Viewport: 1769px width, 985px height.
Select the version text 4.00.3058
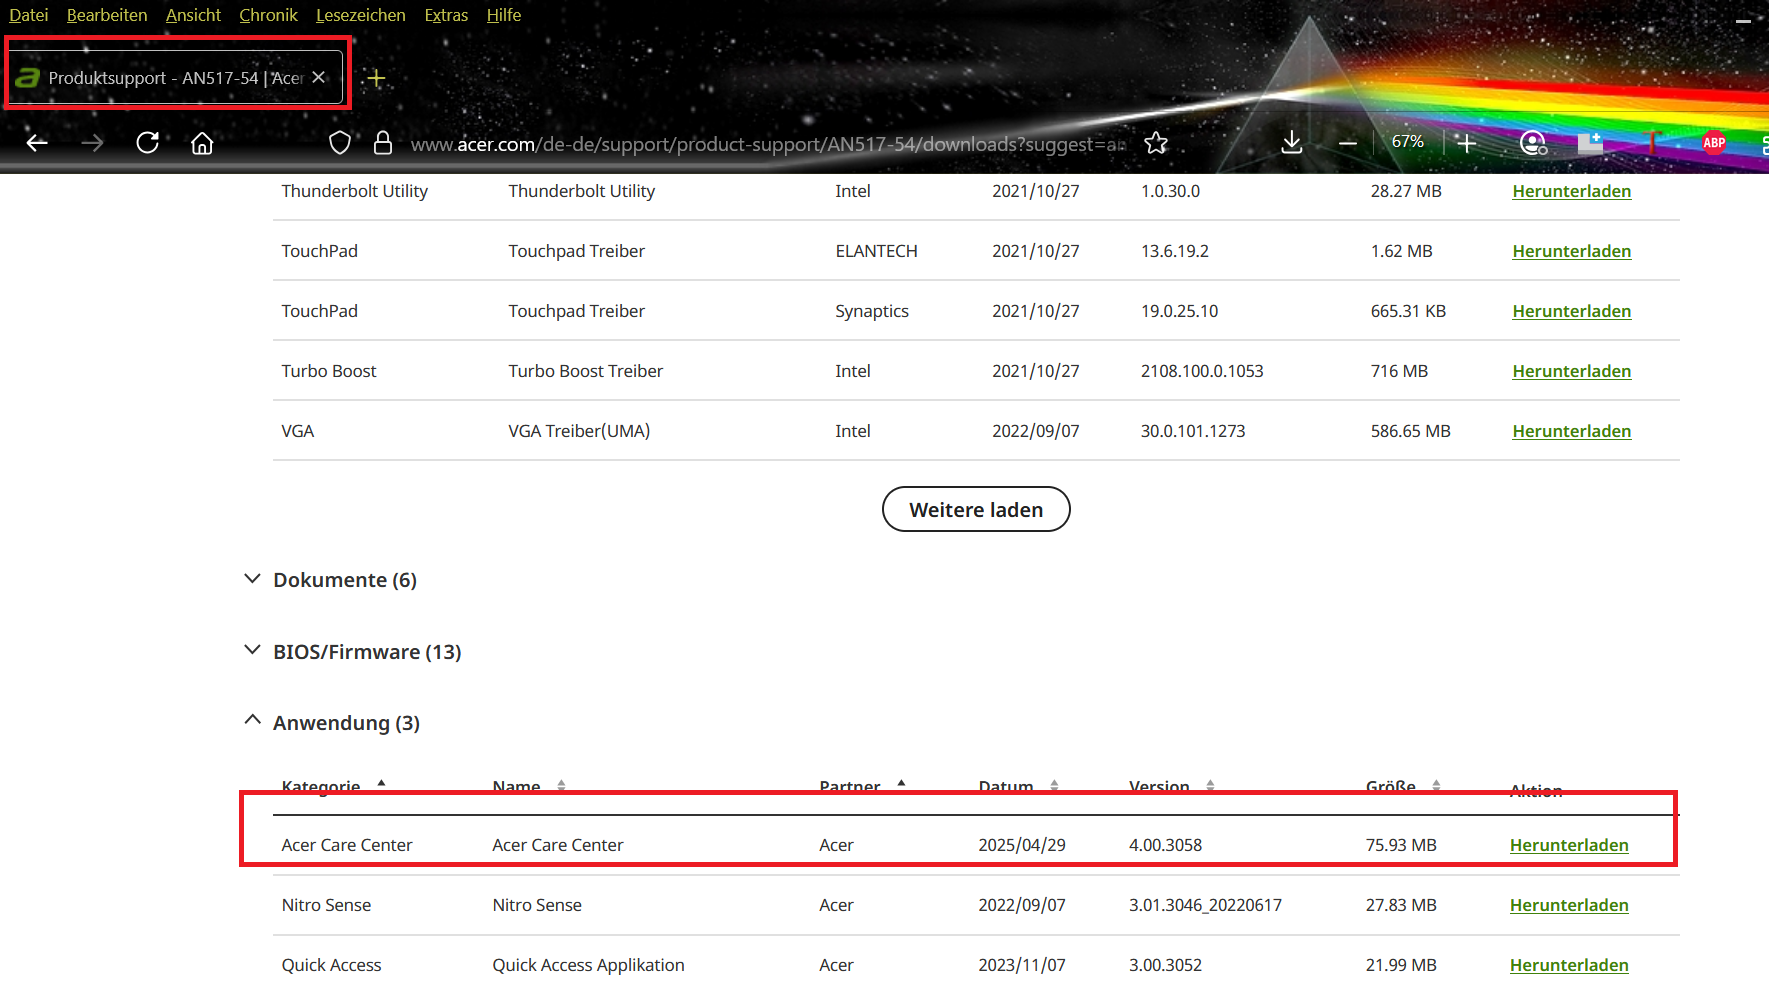pos(1165,845)
